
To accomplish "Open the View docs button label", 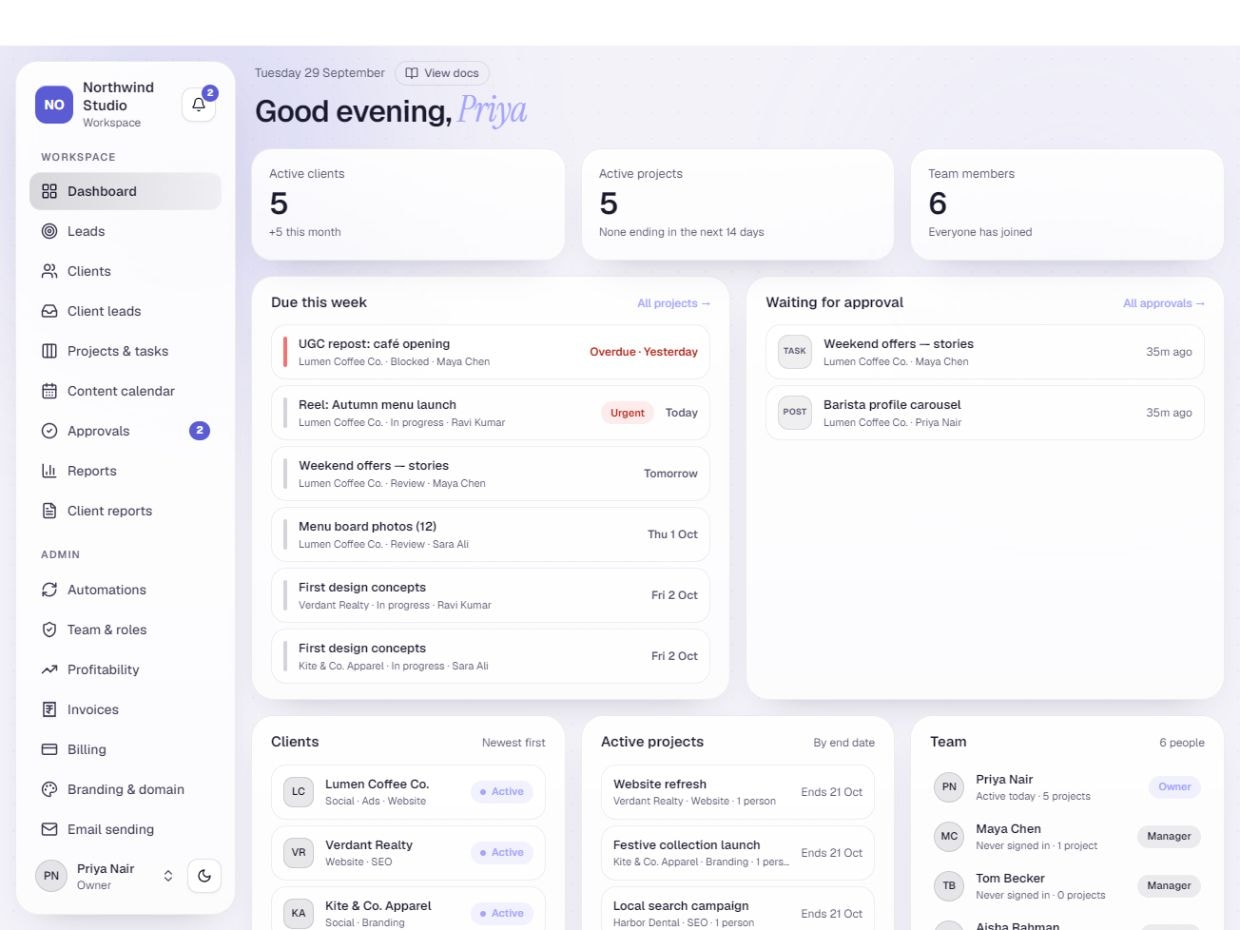I will pos(451,73).
